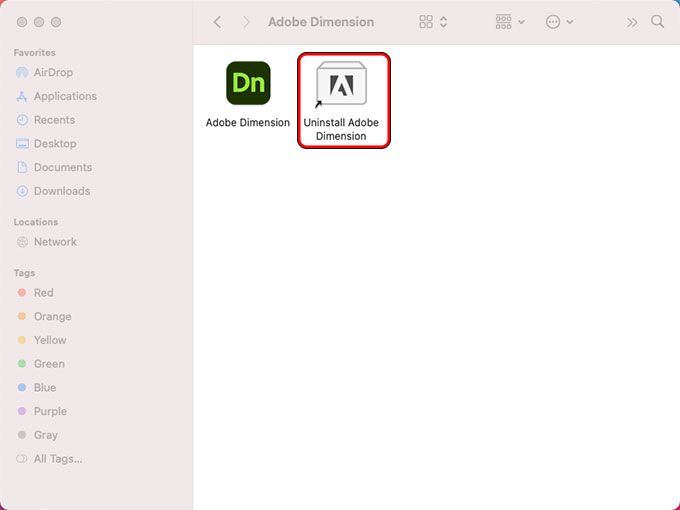Click the AirDrop sidebar icon
680x510 pixels.
tap(22, 72)
